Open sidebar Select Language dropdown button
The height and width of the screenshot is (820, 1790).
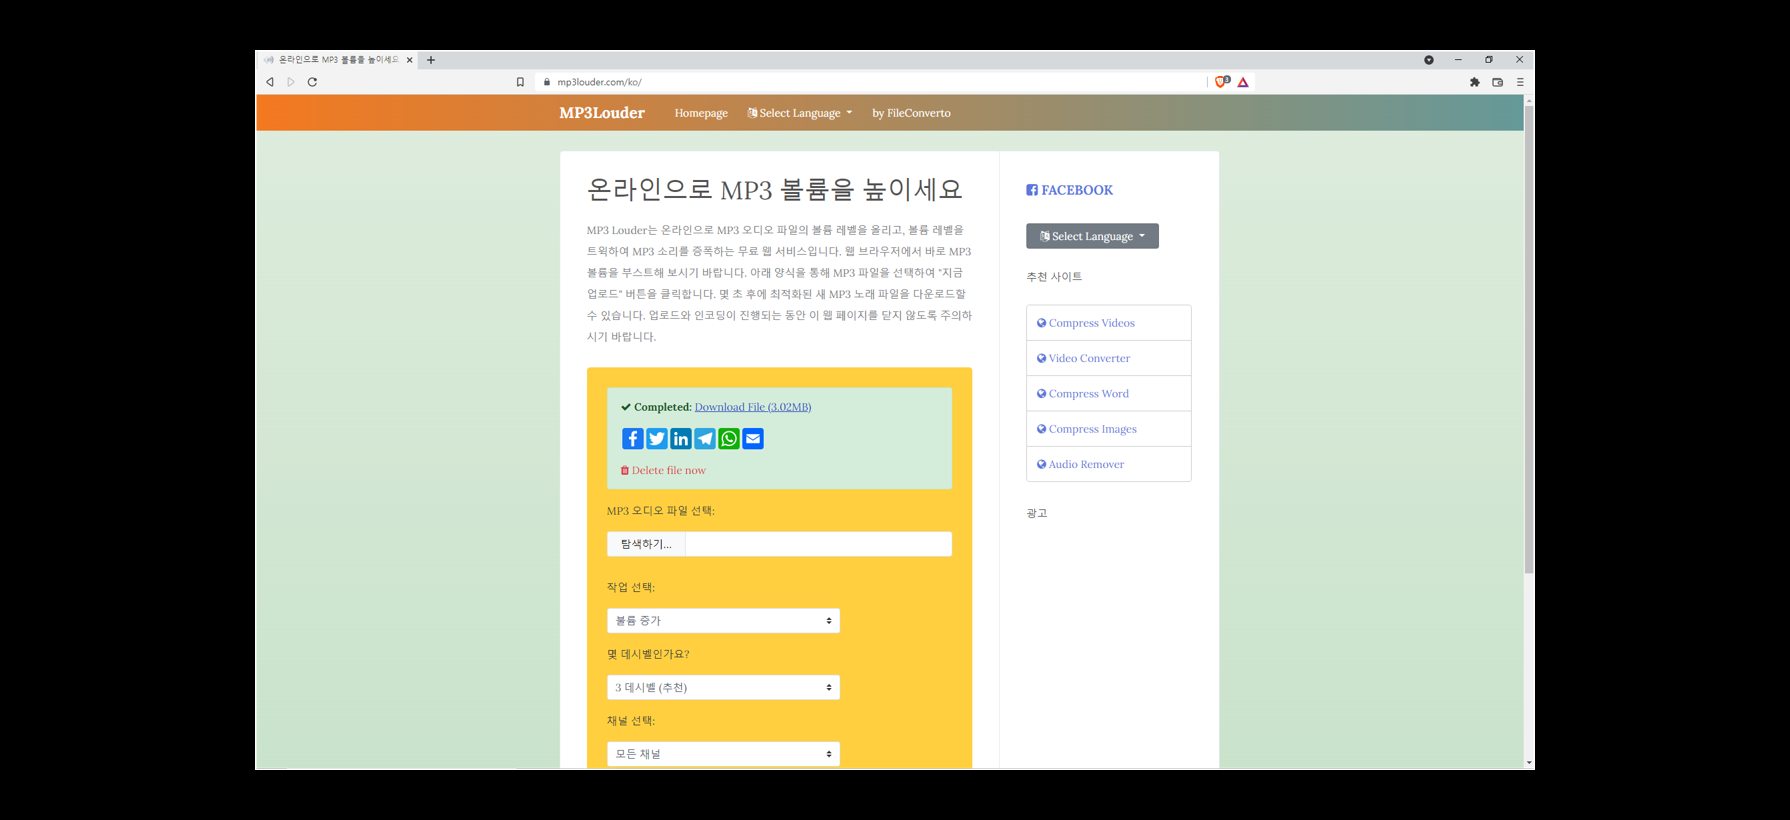[x=1092, y=236]
